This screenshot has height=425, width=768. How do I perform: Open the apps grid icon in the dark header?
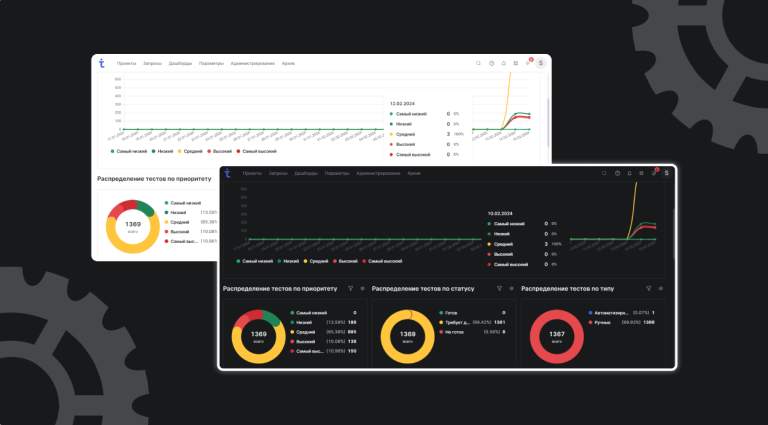[x=641, y=173]
